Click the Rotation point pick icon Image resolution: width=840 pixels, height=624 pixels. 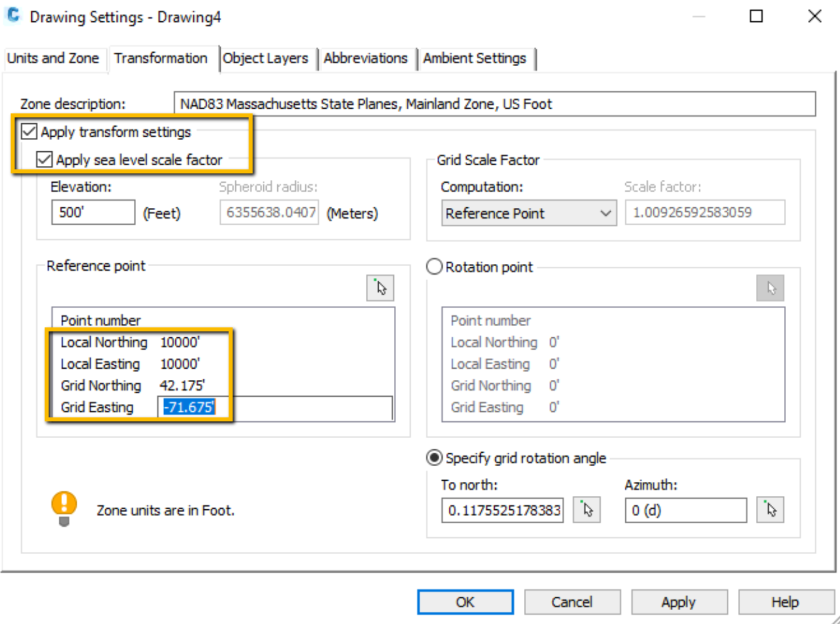[x=770, y=287]
